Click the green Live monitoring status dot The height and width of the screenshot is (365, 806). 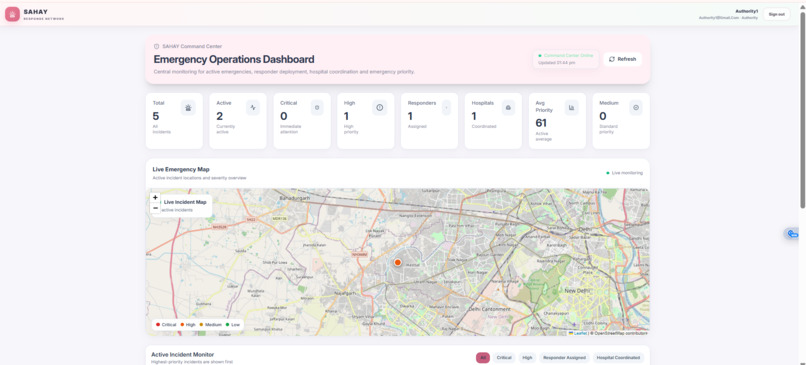(608, 173)
